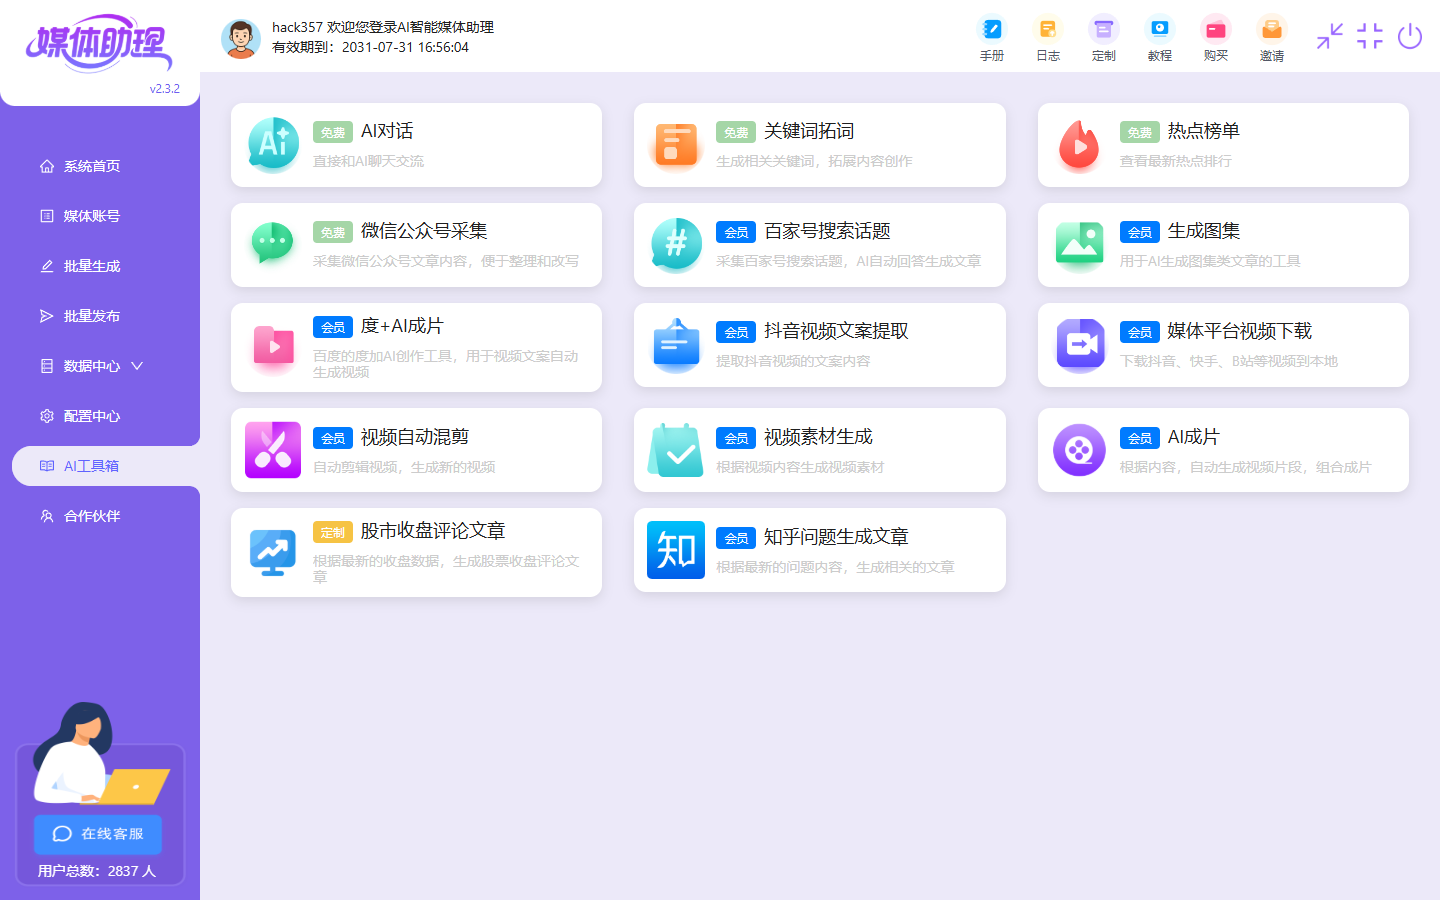Click the 在线客服 button

(98, 834)
